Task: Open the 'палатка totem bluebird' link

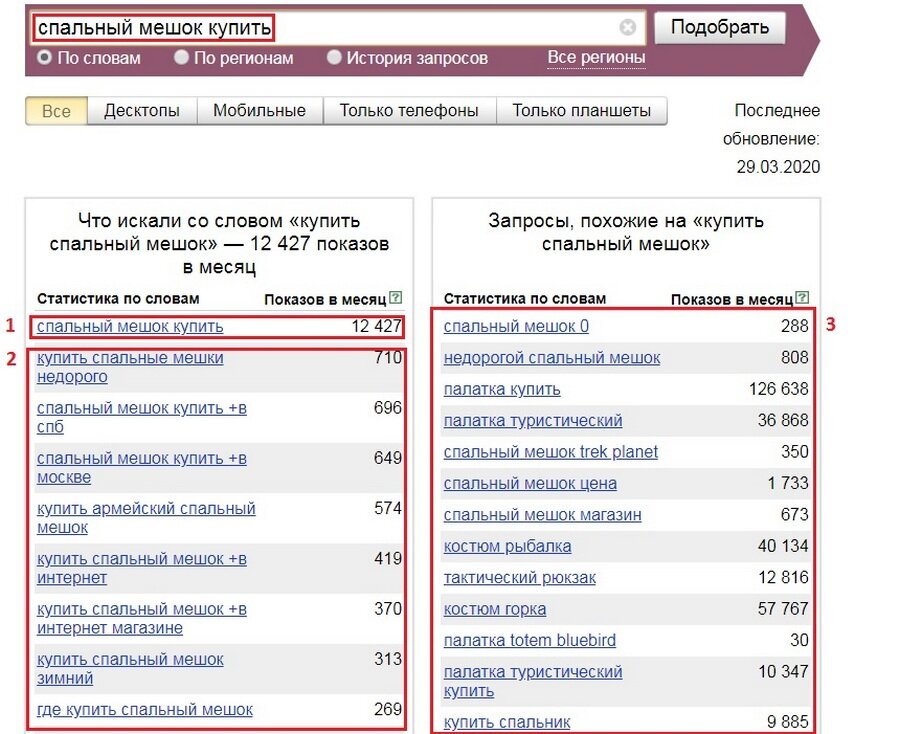Action: 530,640
